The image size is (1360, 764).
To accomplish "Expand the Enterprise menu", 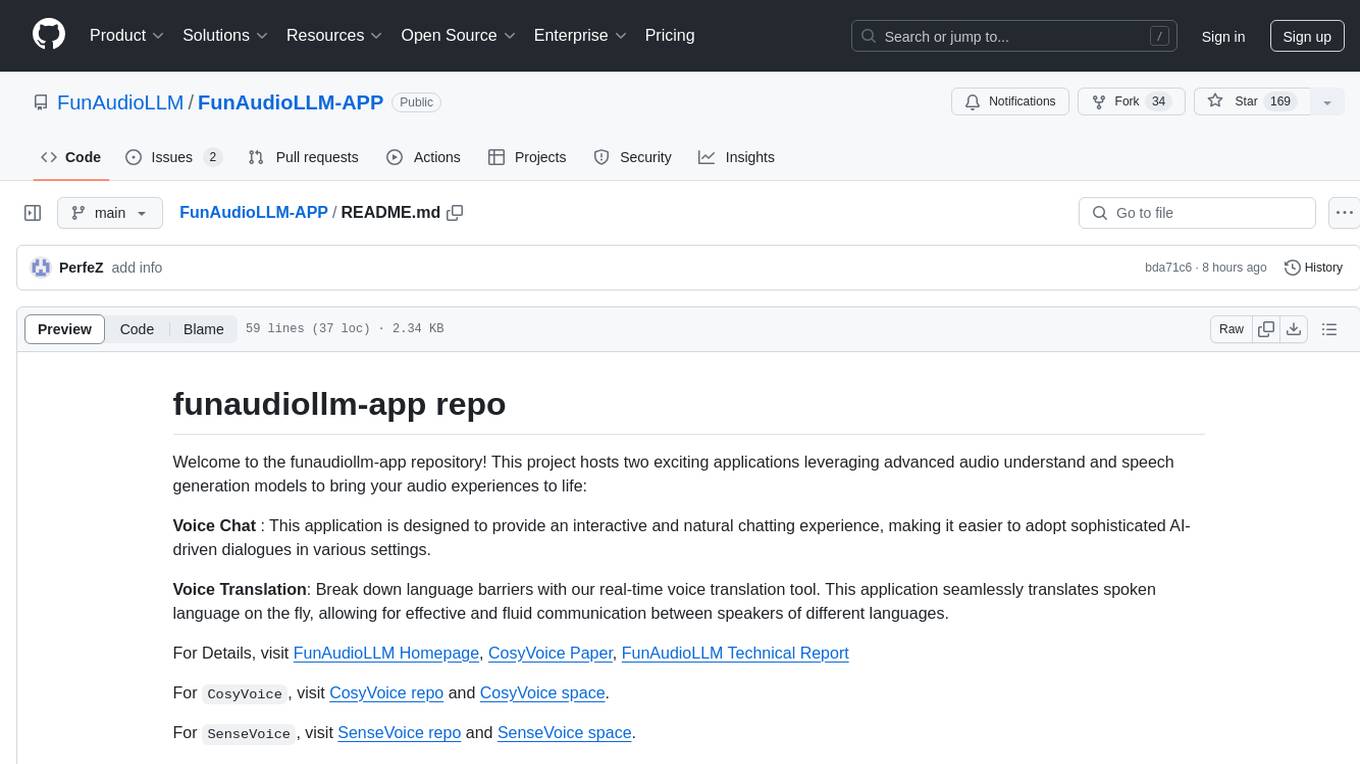I will 580,35.
